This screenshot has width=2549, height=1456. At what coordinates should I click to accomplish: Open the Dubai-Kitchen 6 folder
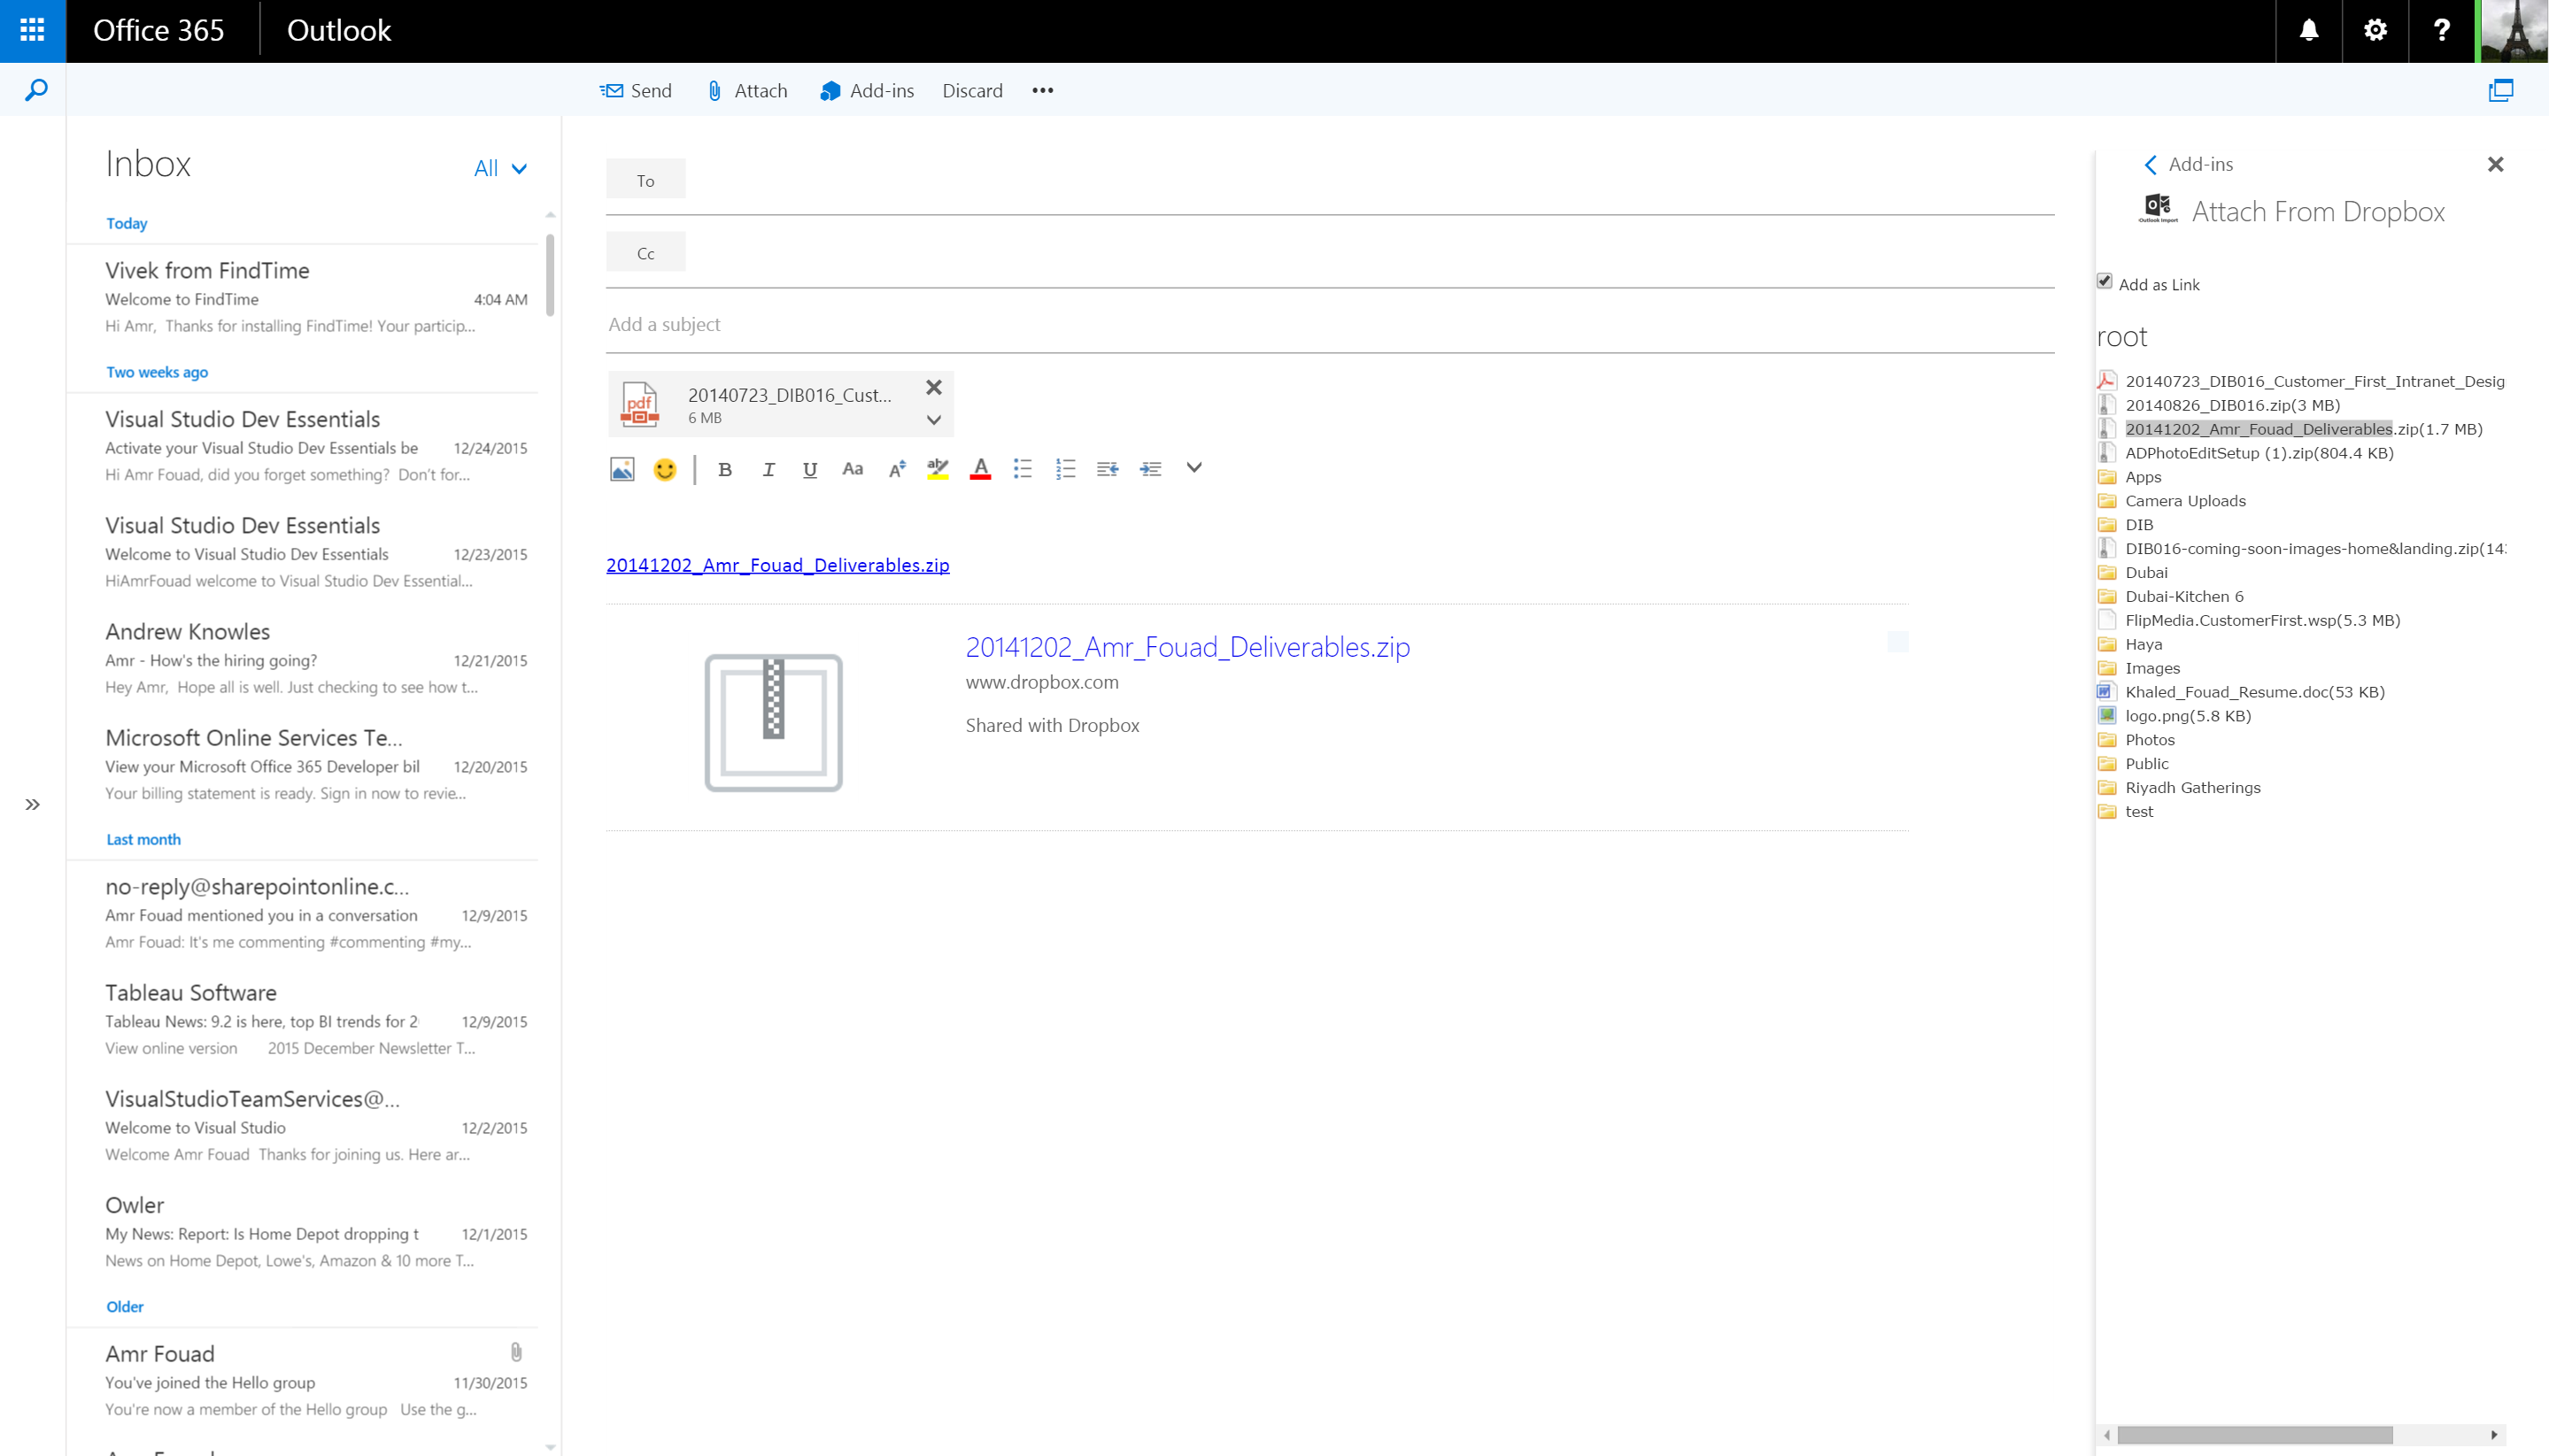pos(2184,597)
